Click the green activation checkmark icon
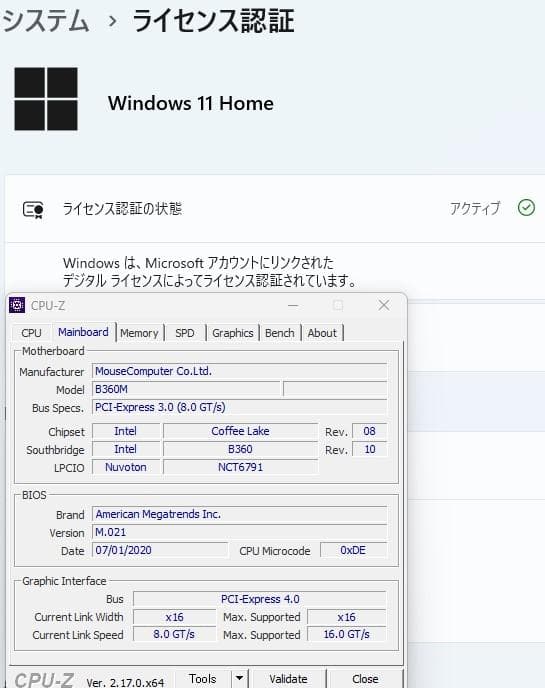The height and width of the screenshot is (688, 545). [526, 208]
